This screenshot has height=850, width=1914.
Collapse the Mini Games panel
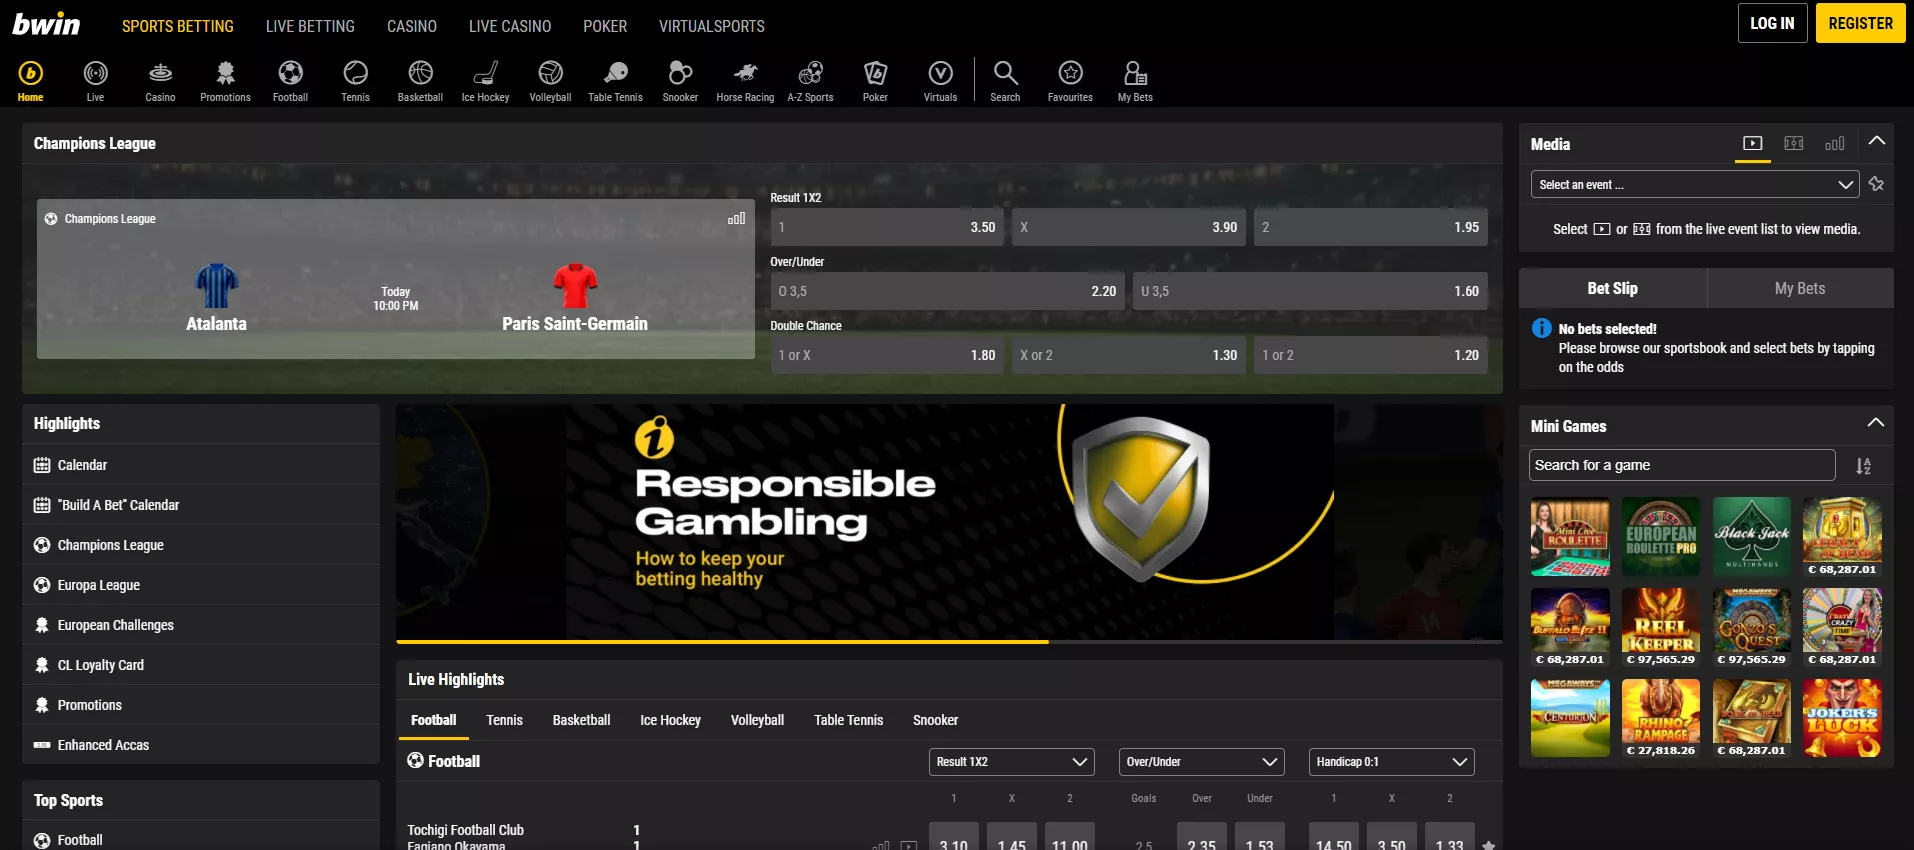point(1876,424)
